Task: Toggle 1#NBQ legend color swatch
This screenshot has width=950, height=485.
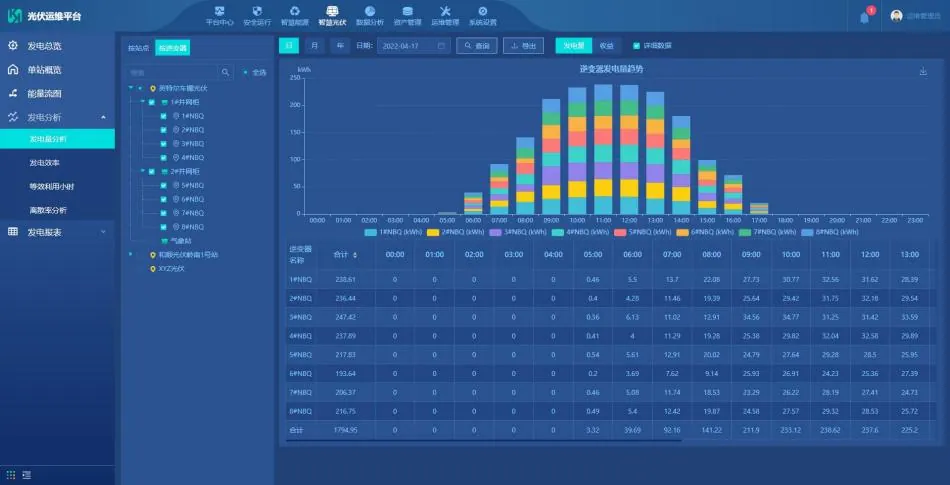Action: (x=371, y=232)
